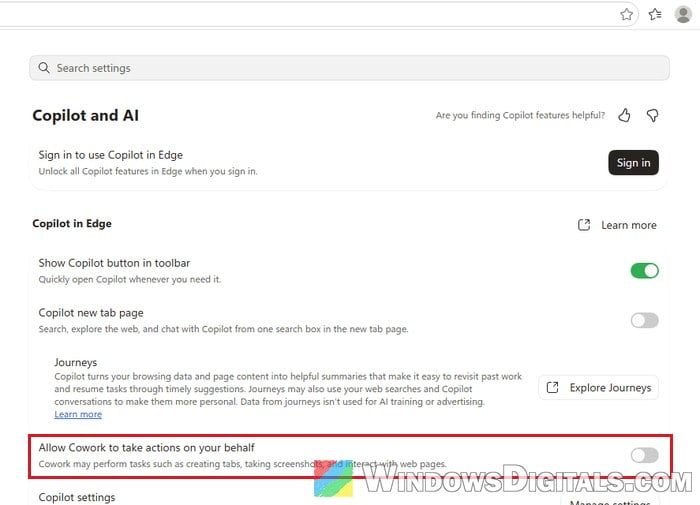Open the Learn more link under Journeys
The image size is (700, 505).
78,414
